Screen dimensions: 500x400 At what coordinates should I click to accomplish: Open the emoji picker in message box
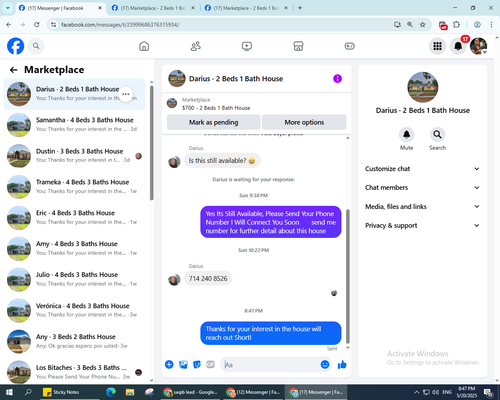pos(325,365)
